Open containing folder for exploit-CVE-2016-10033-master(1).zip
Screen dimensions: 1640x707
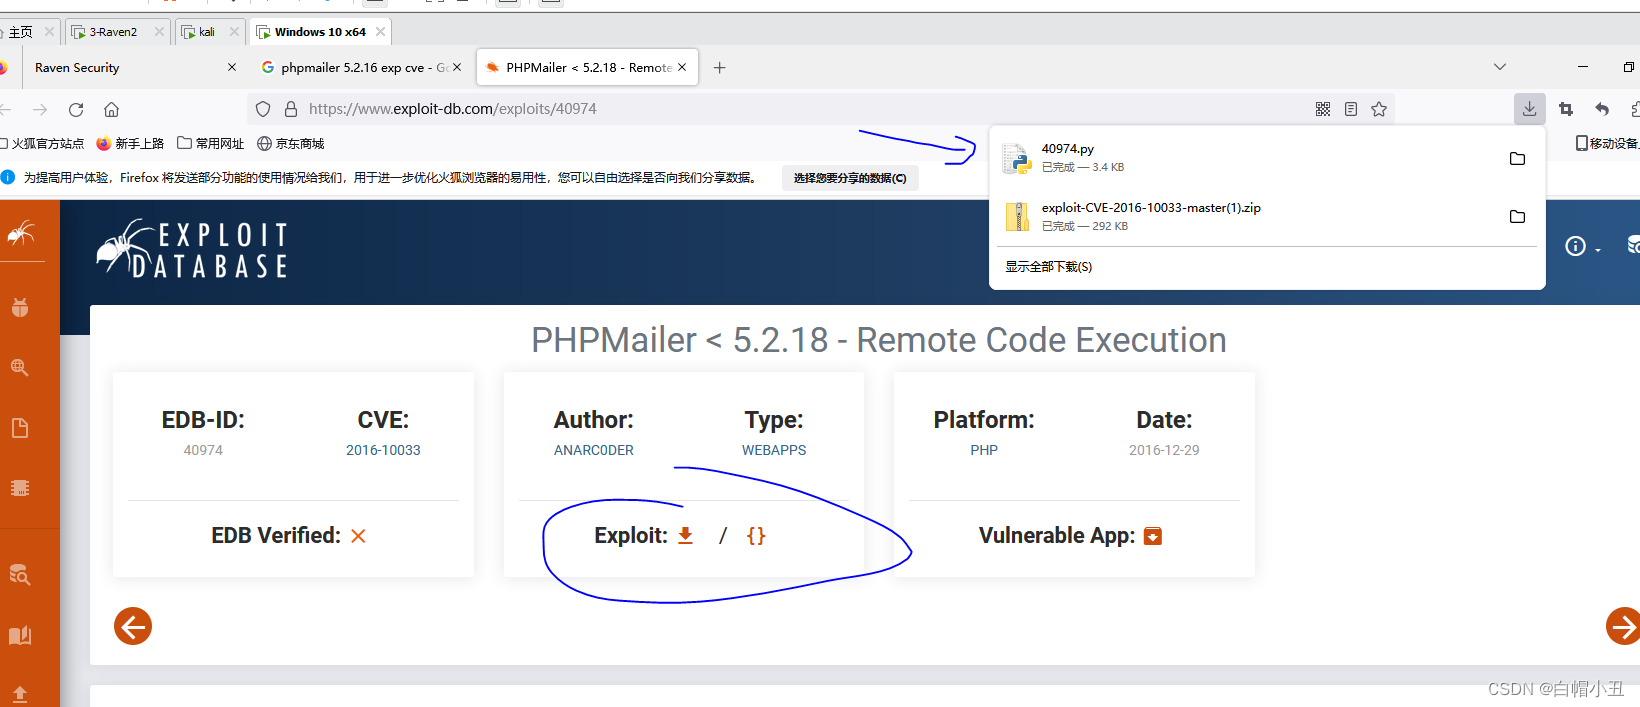pyautogui.click(x=1517, y=216)
